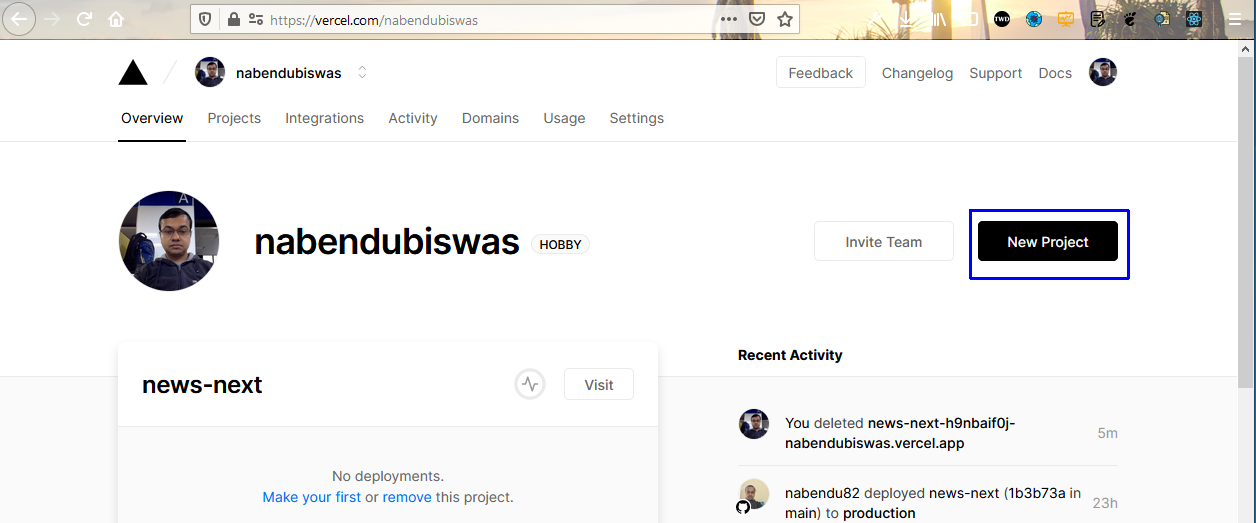Click the '23h' activity timestamp

[x=1105, y=503]
